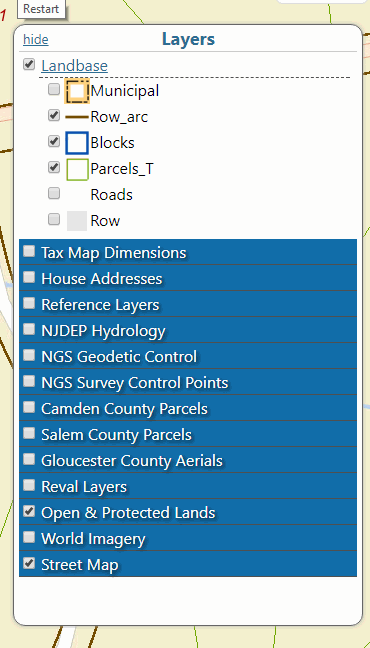
Task: Select the Street Map layer row
Action: 188,564
